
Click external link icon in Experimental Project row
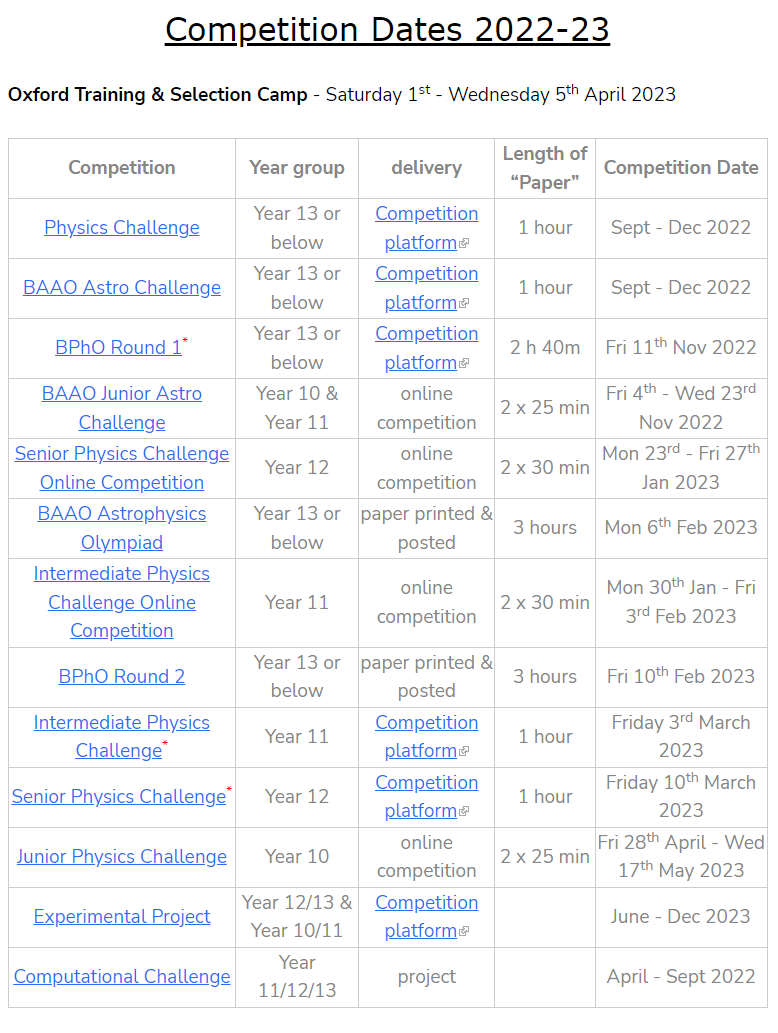464,932
